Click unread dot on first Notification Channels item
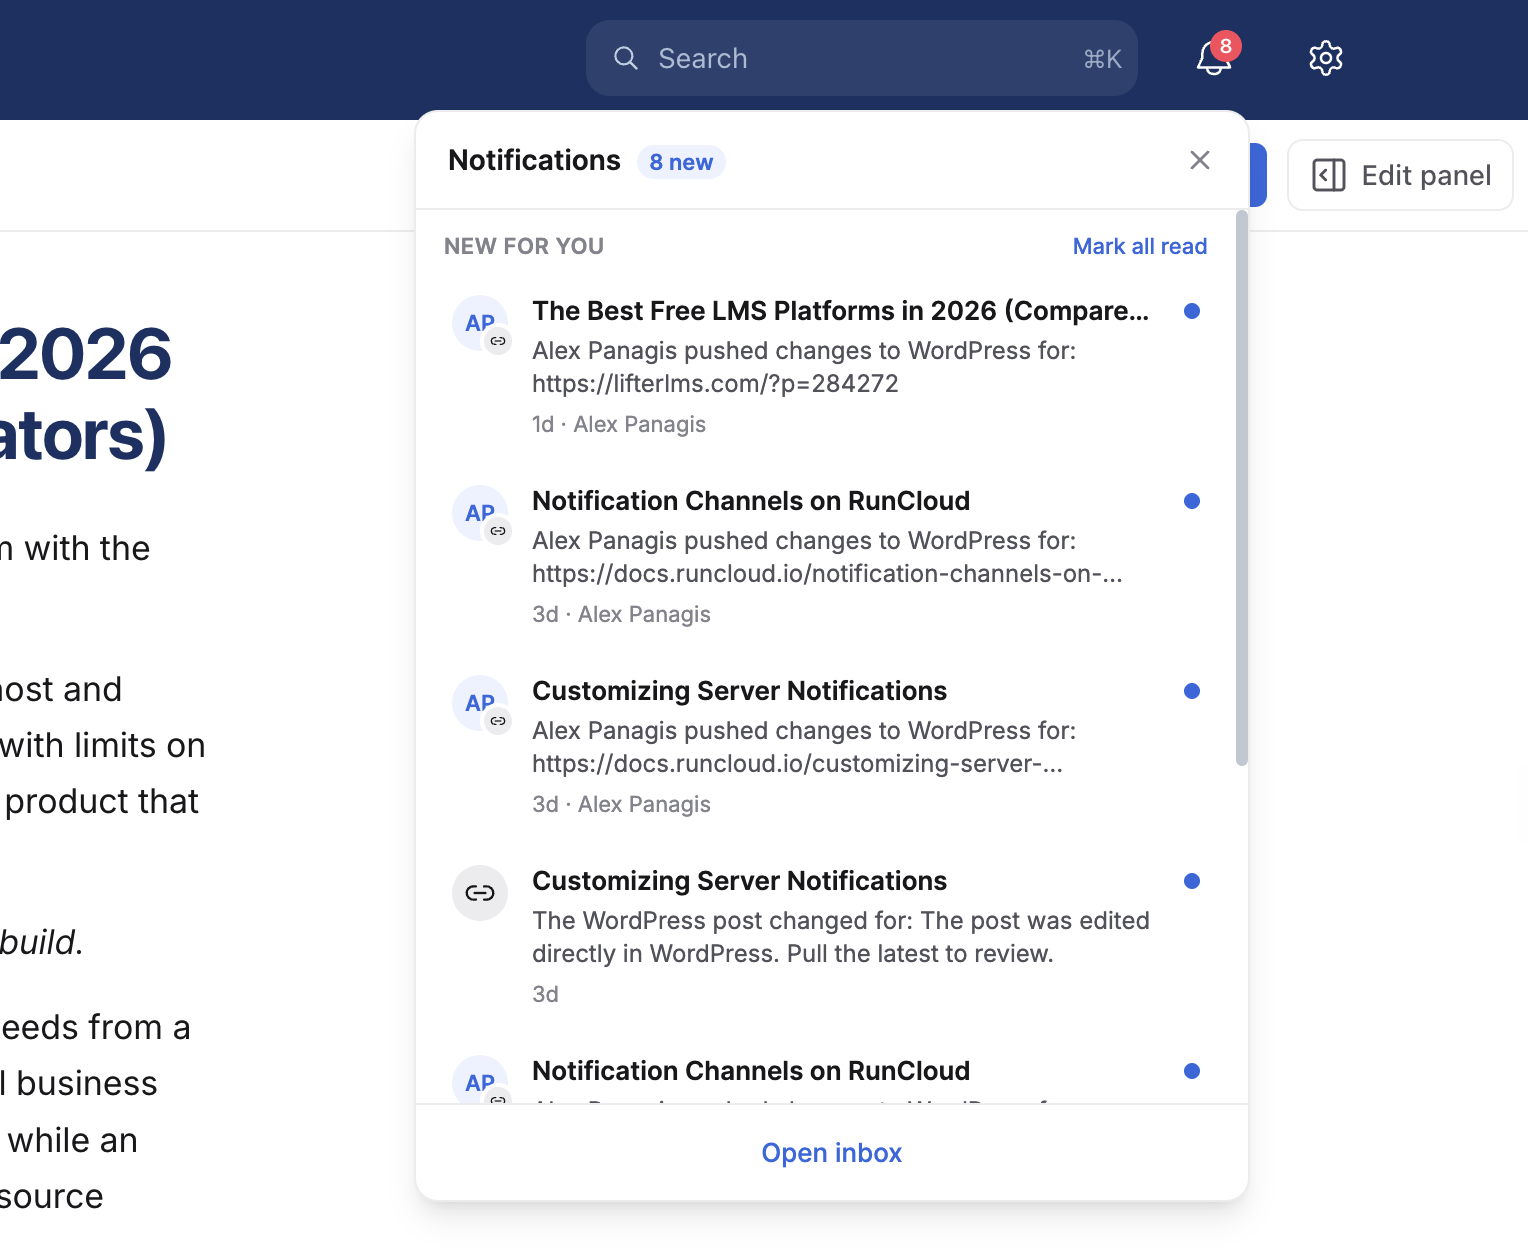This screenshot has width=1528, height=1254. [x=1191, y=501]
